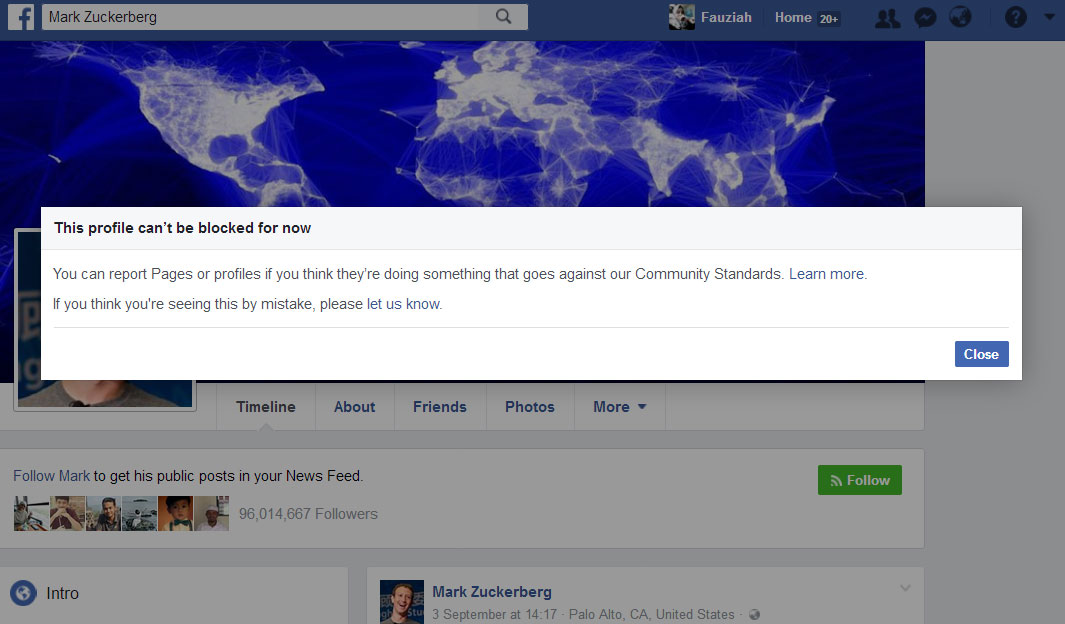Screen dimensions: 1065x624
Task: Close the blocked profile dialog
Action: (x=981, y=354)
